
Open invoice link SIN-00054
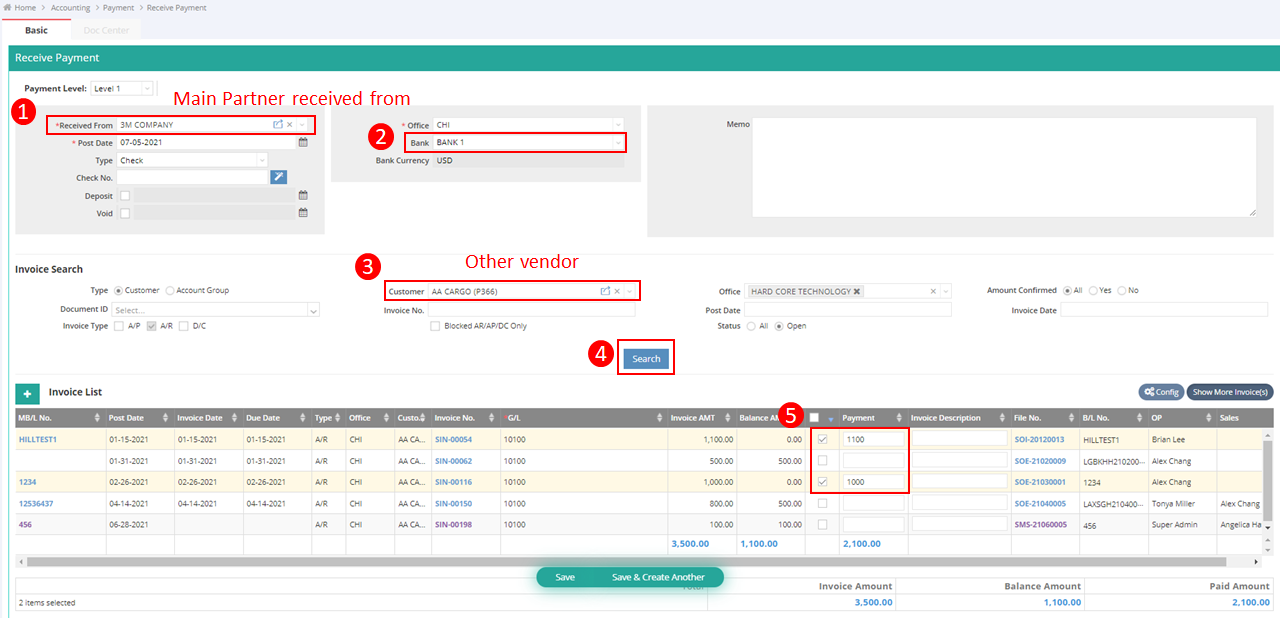click(453, 439)
